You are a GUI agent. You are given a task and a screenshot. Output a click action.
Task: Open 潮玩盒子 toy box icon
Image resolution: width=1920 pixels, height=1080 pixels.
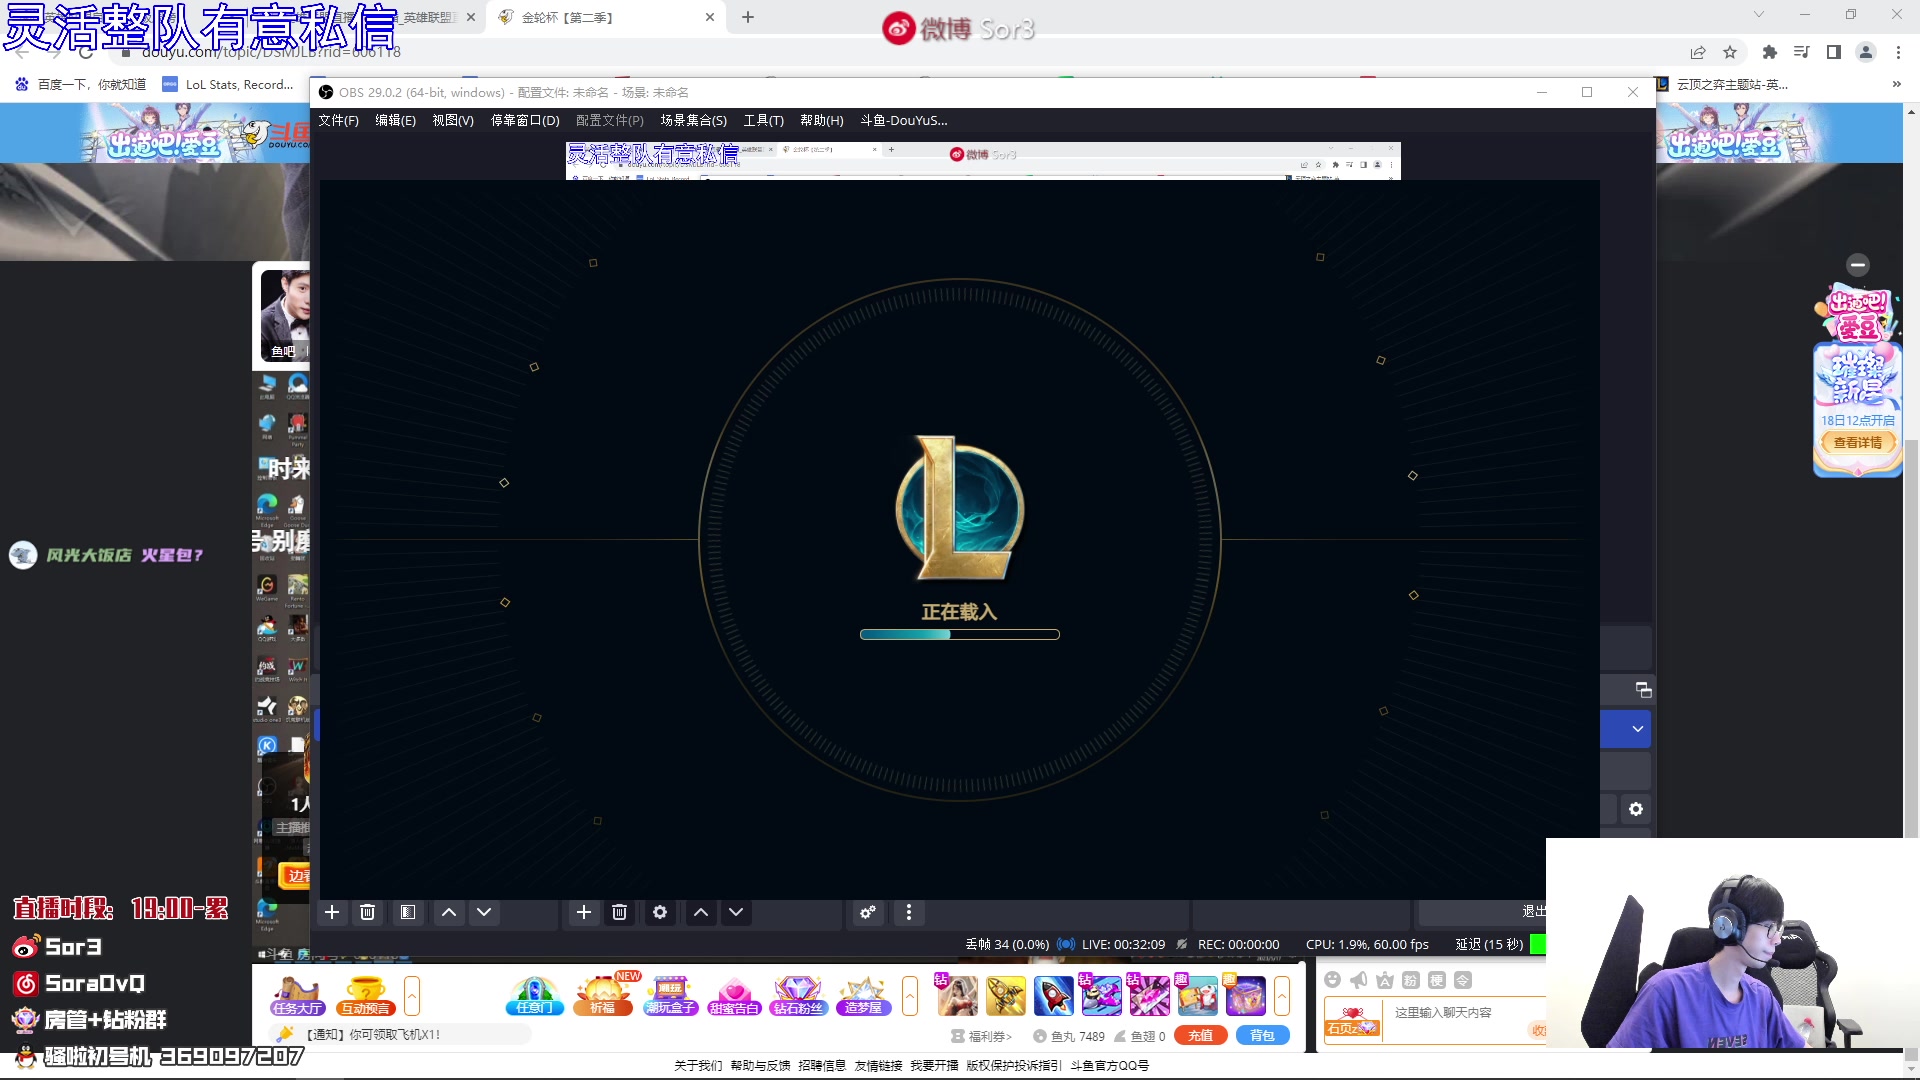pyautogui.click(x=670, y=996)
